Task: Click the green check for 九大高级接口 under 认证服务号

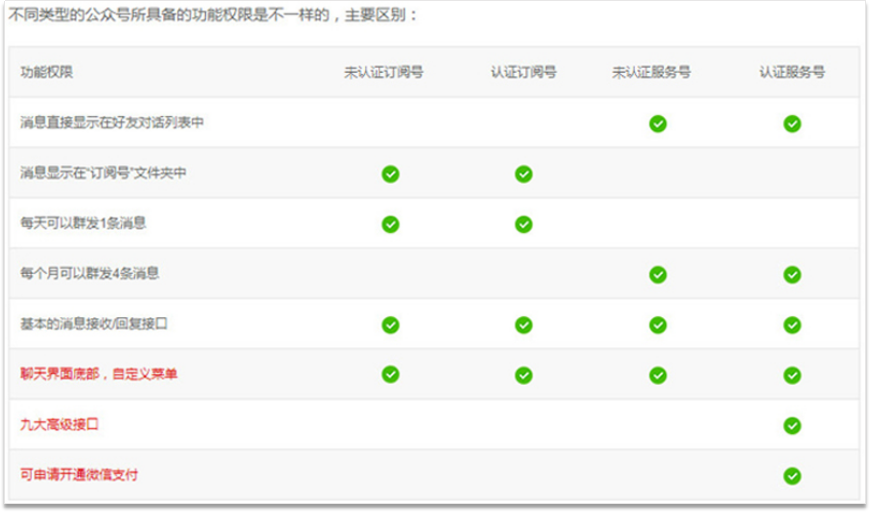Action: (x=792, y=425)
